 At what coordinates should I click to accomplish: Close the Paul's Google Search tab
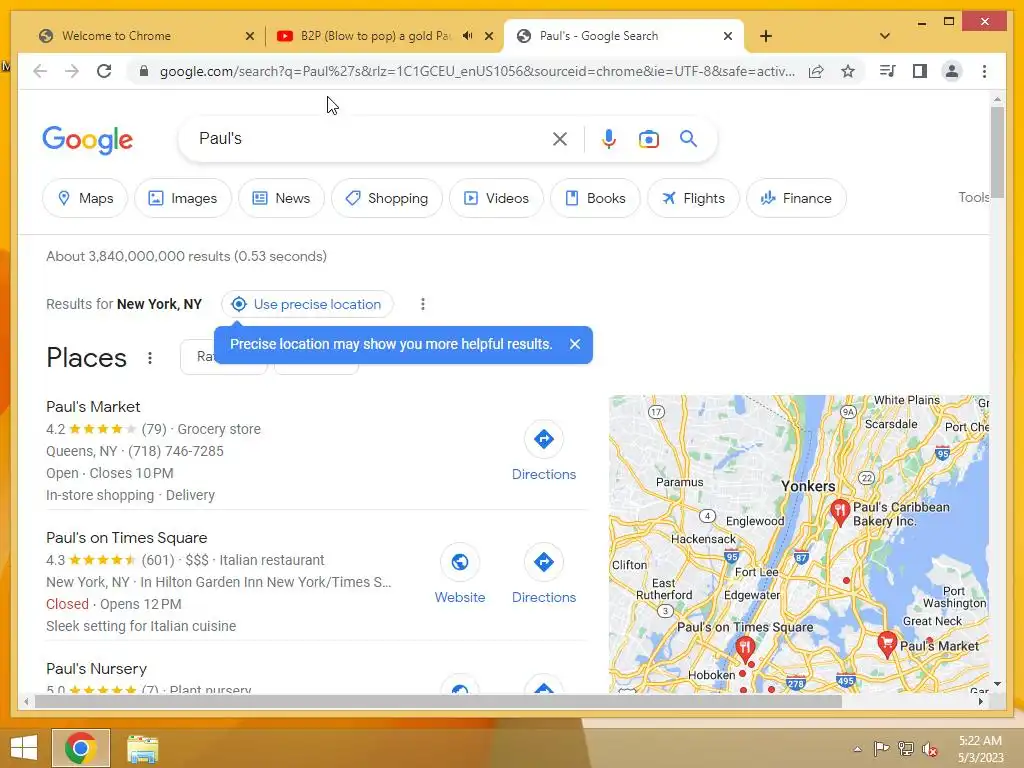728,36
